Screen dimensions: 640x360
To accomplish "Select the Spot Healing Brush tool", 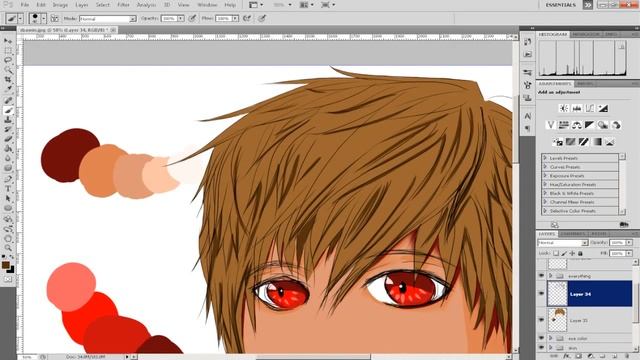I will coord(8,100).
